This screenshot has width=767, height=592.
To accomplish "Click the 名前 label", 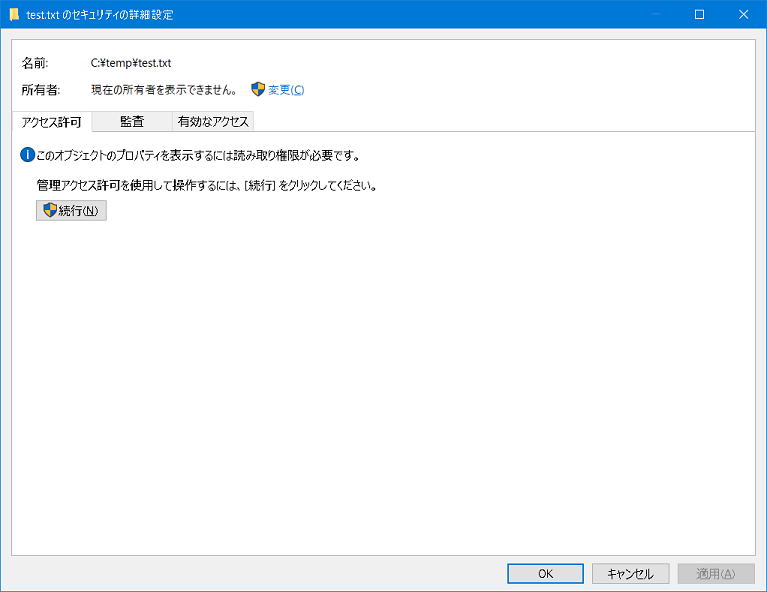I will point(35,63).
